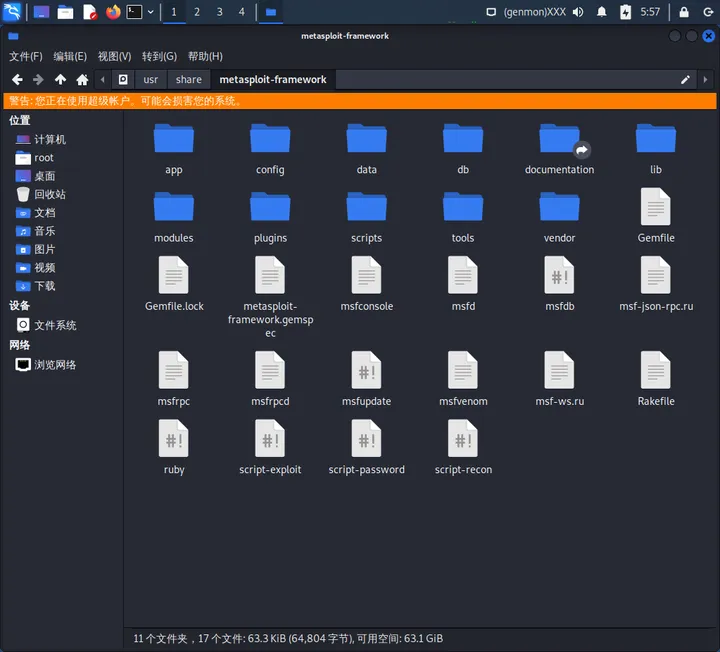Go to parent folder with up arrow
This screenshot has height=652, width=720.
point(60,79)
